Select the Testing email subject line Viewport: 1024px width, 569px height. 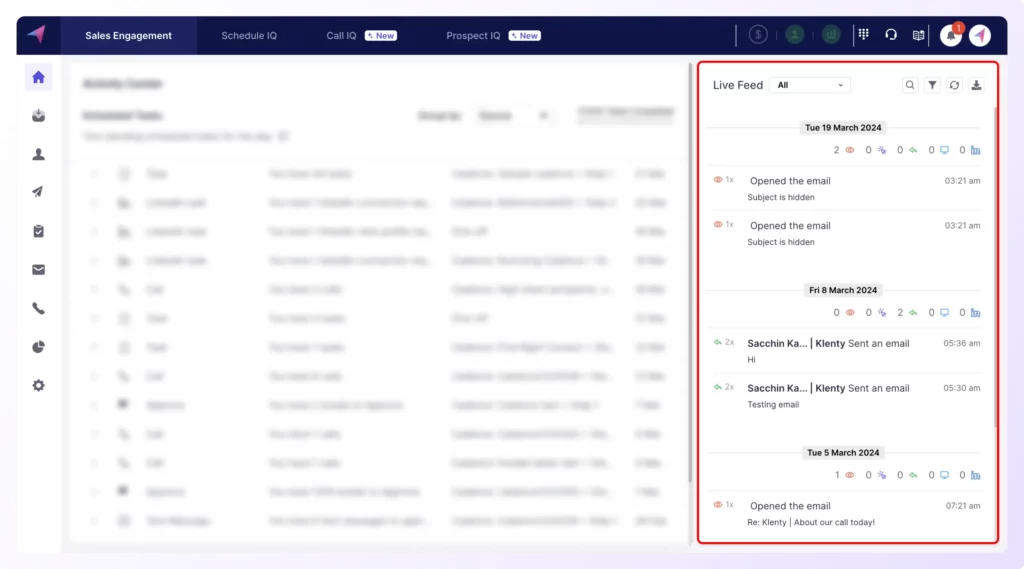pos(773,404)
